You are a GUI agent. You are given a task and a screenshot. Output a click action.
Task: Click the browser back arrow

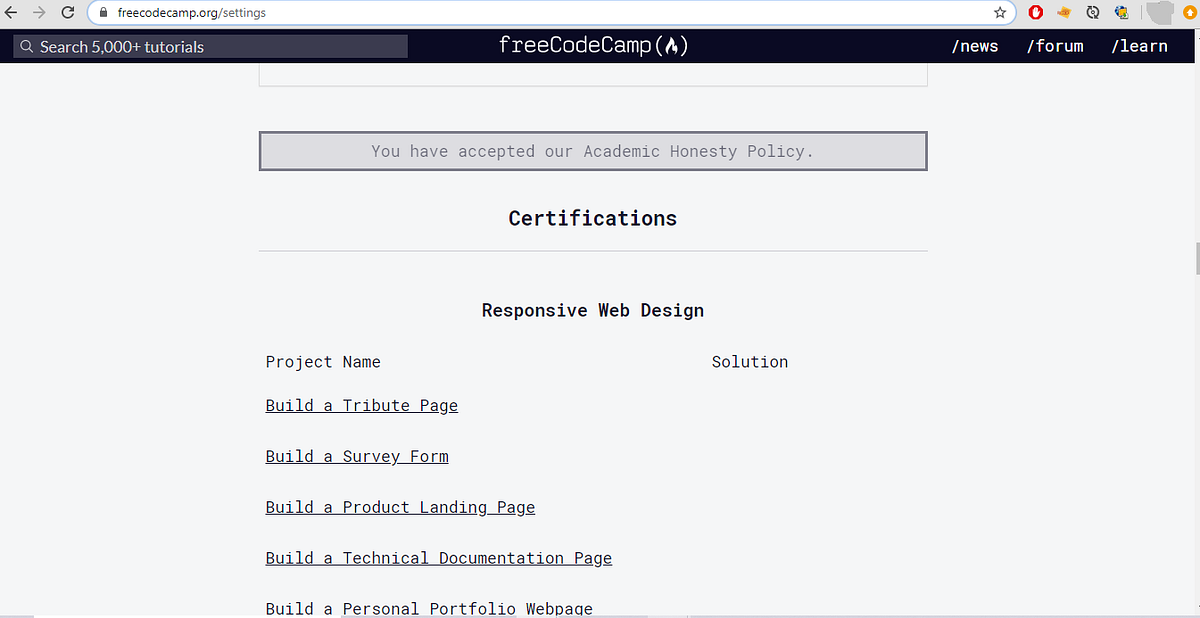(11, 12)
